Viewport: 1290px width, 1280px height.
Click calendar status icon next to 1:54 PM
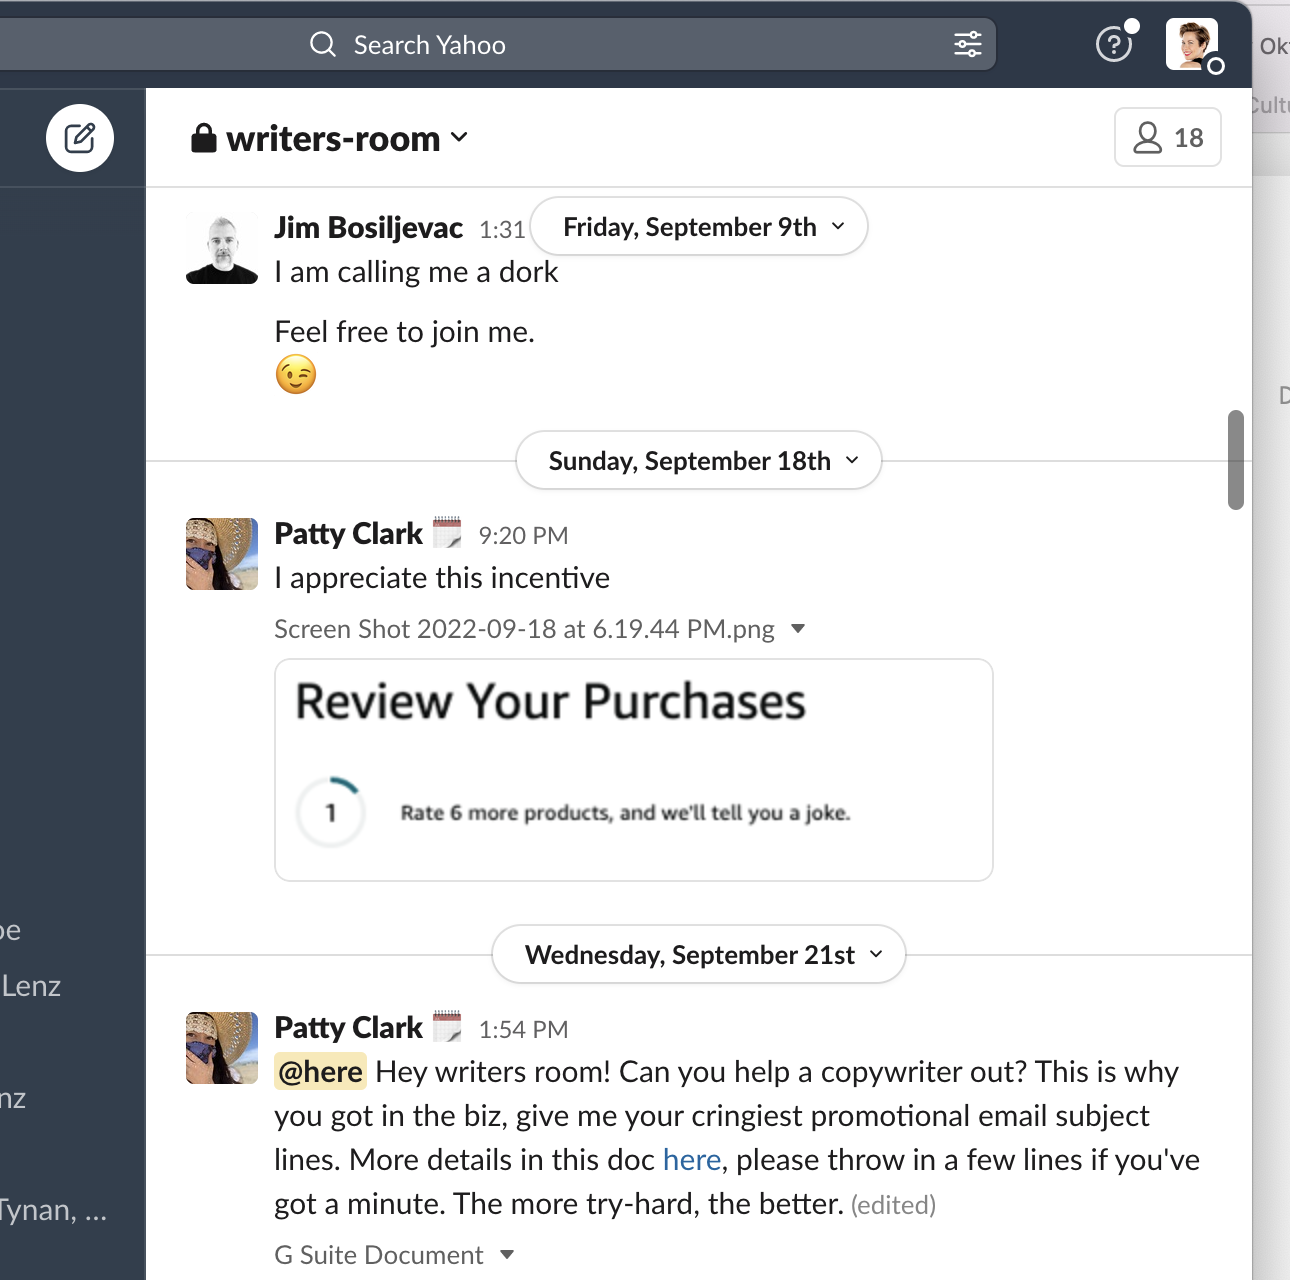[x=447, y=1027]
